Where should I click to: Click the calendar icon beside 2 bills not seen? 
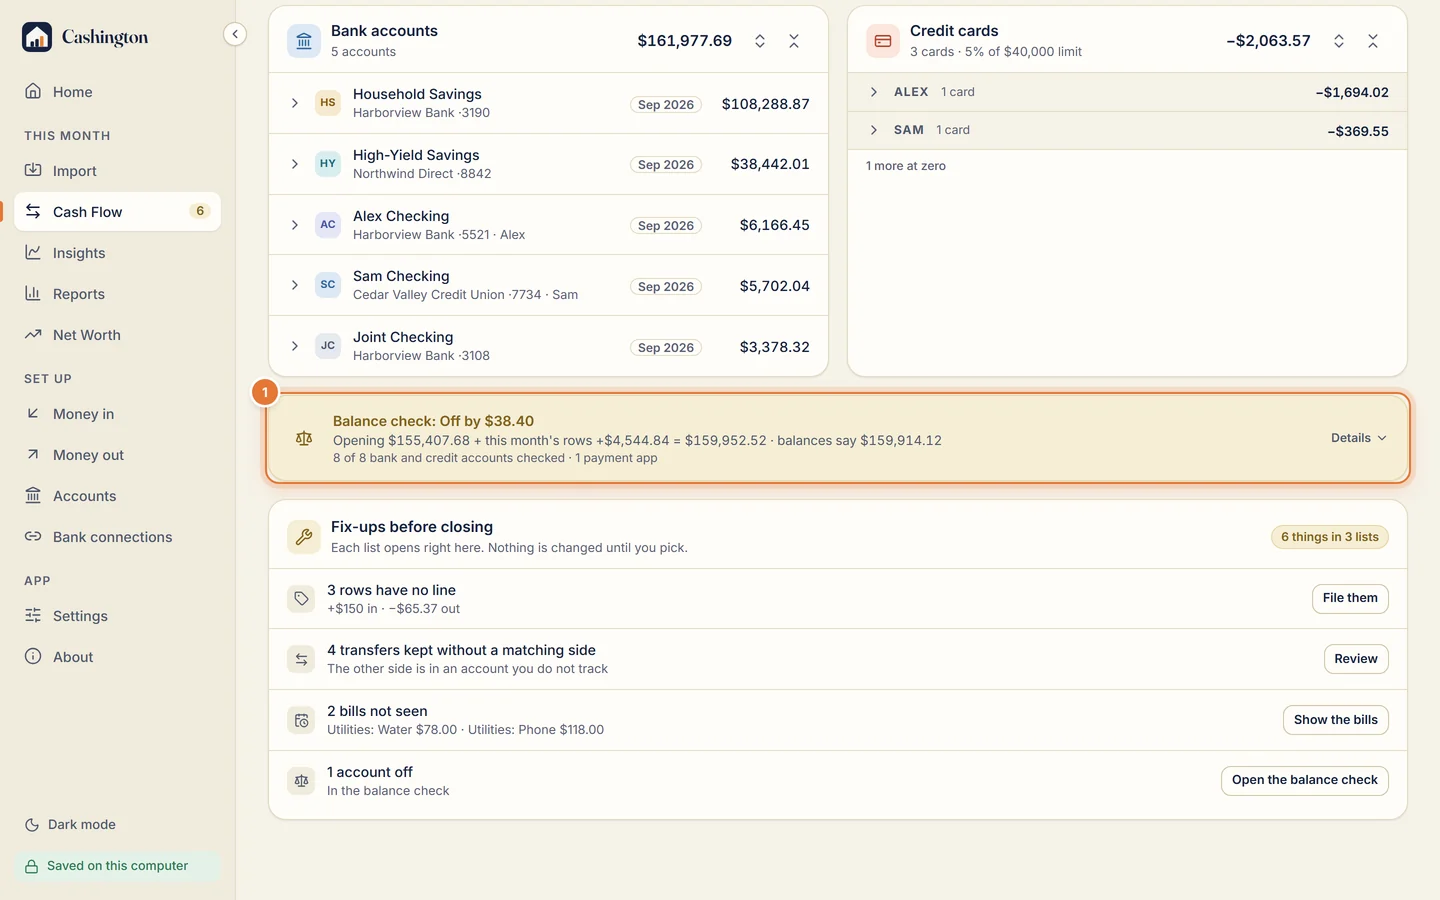pyautogui.click(x=301, y=720)
